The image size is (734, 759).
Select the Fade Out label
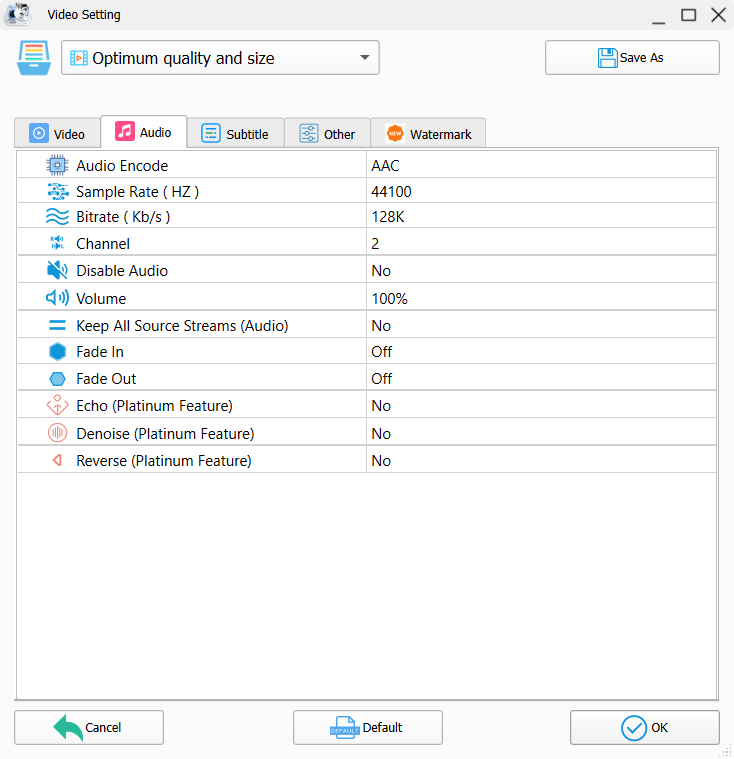(x=106, y=379)
